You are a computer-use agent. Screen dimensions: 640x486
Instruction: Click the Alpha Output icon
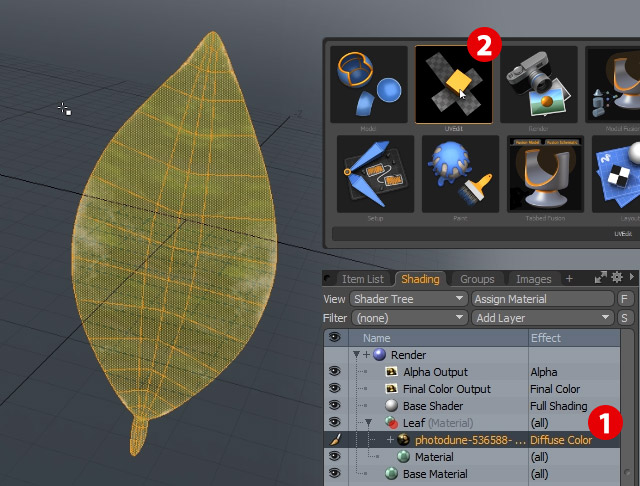391,372
